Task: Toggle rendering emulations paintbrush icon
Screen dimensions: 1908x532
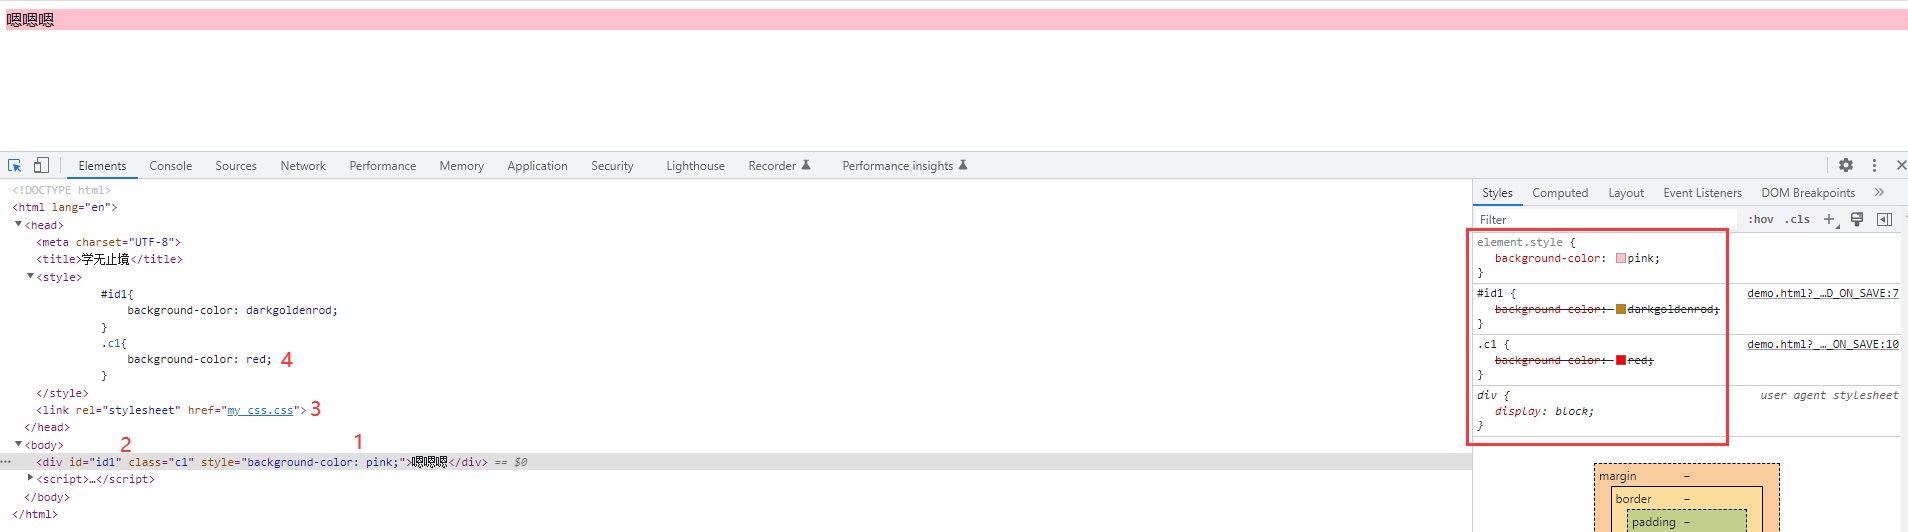Action: coord(1857,219)
